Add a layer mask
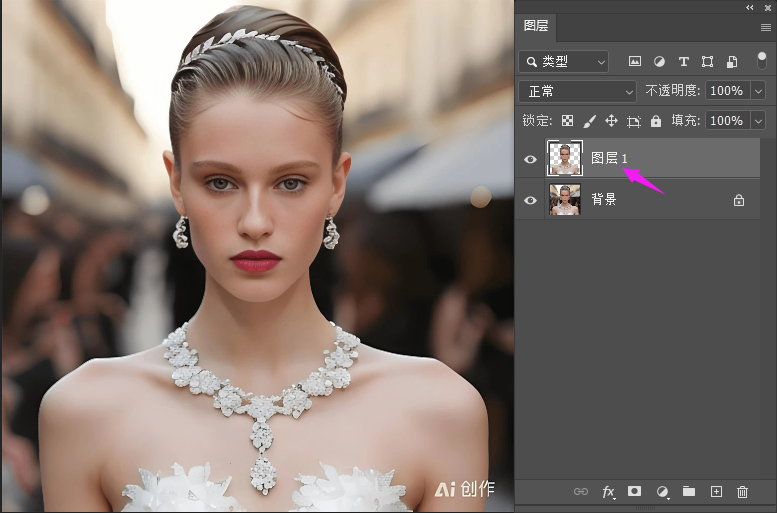Image resolution: width=777 pixels, height=513 pixels. click(634, 491)
